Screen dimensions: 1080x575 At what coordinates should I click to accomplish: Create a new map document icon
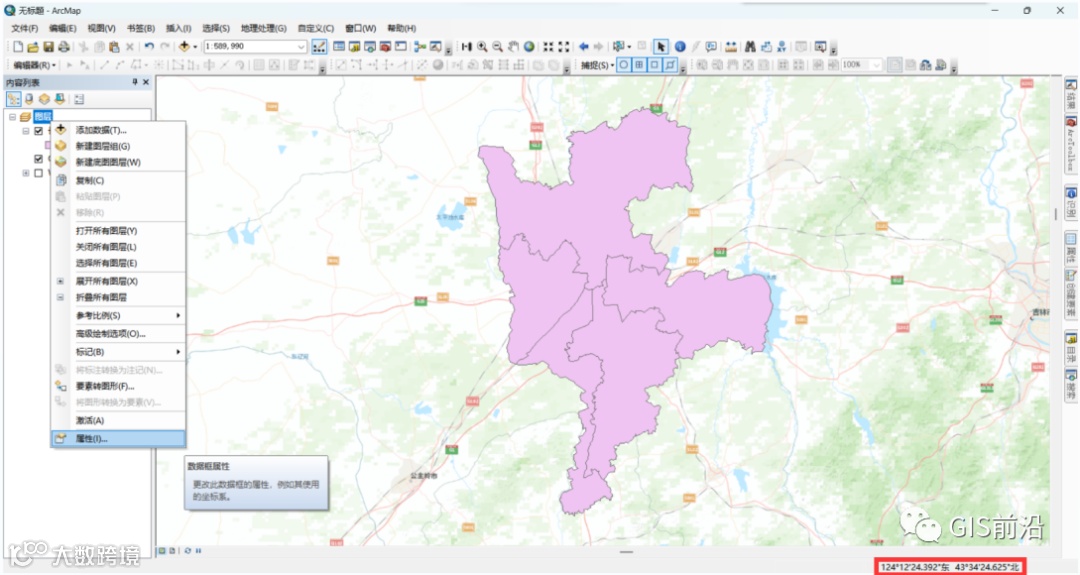click(18, 47)
